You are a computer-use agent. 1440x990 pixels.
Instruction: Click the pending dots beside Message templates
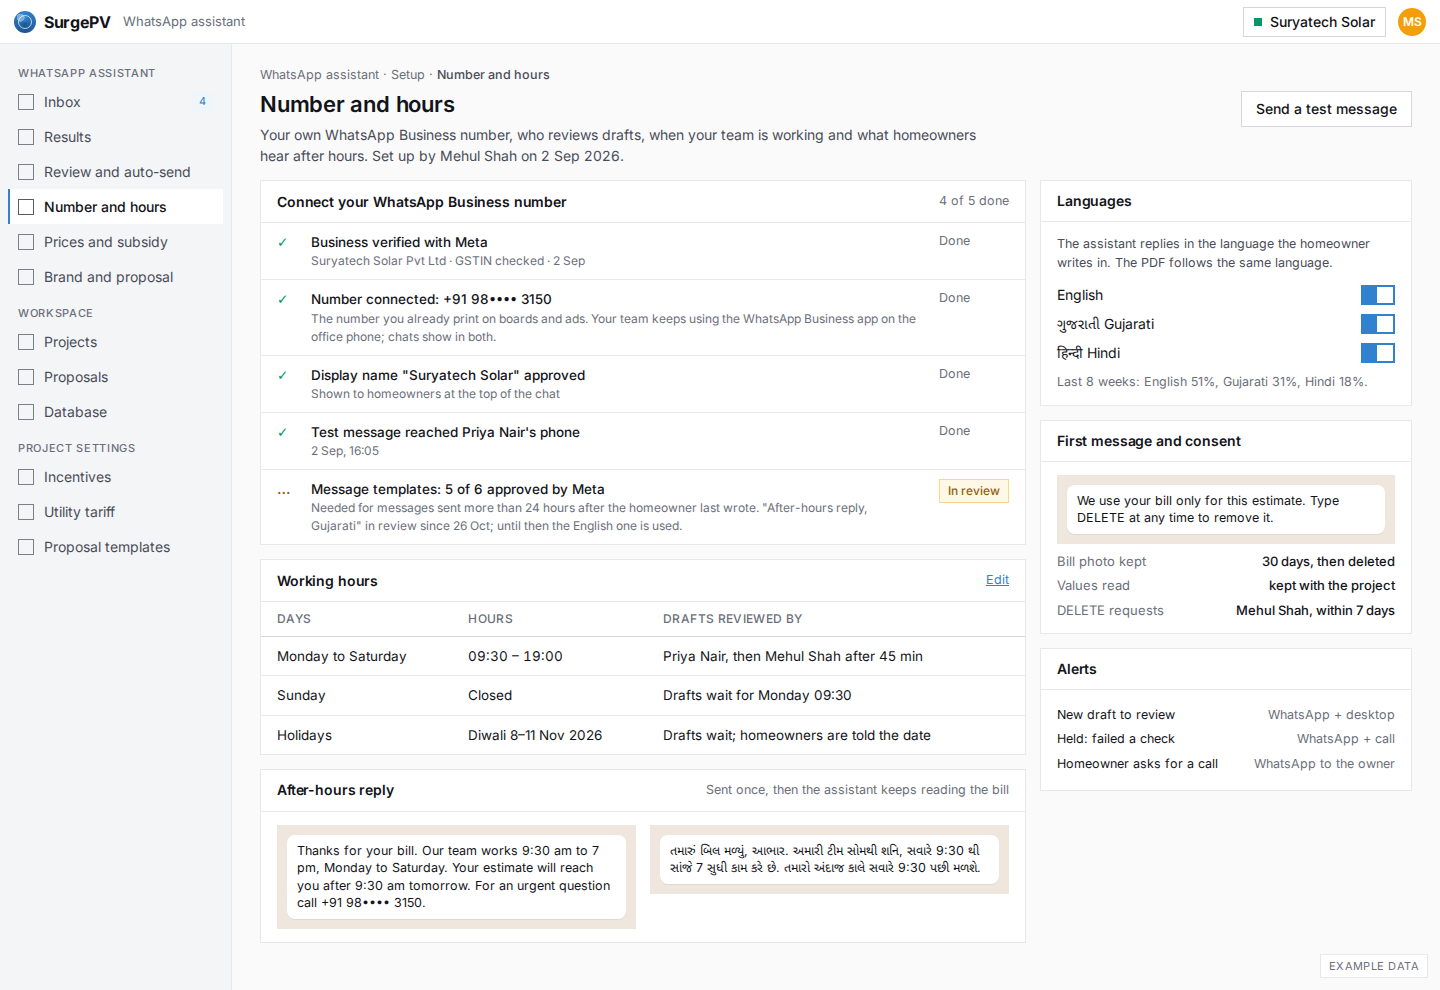click(x=284, y=491)
